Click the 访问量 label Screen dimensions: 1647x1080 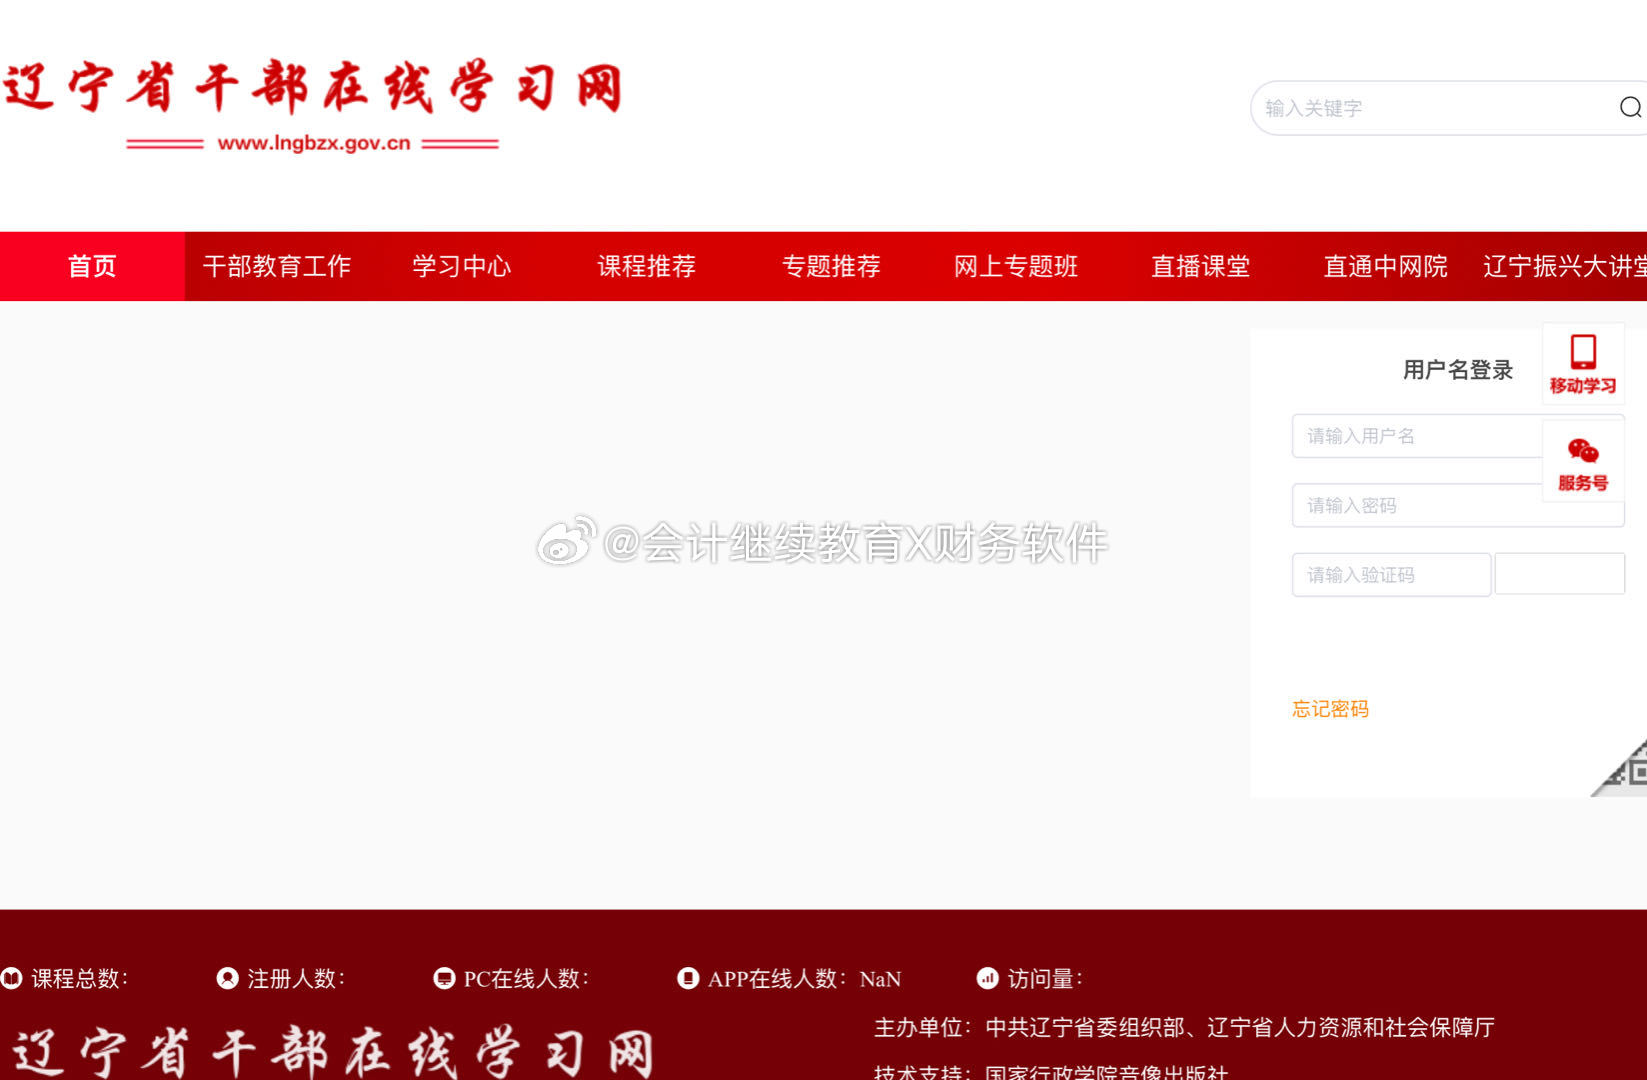tap(1045, 978)
